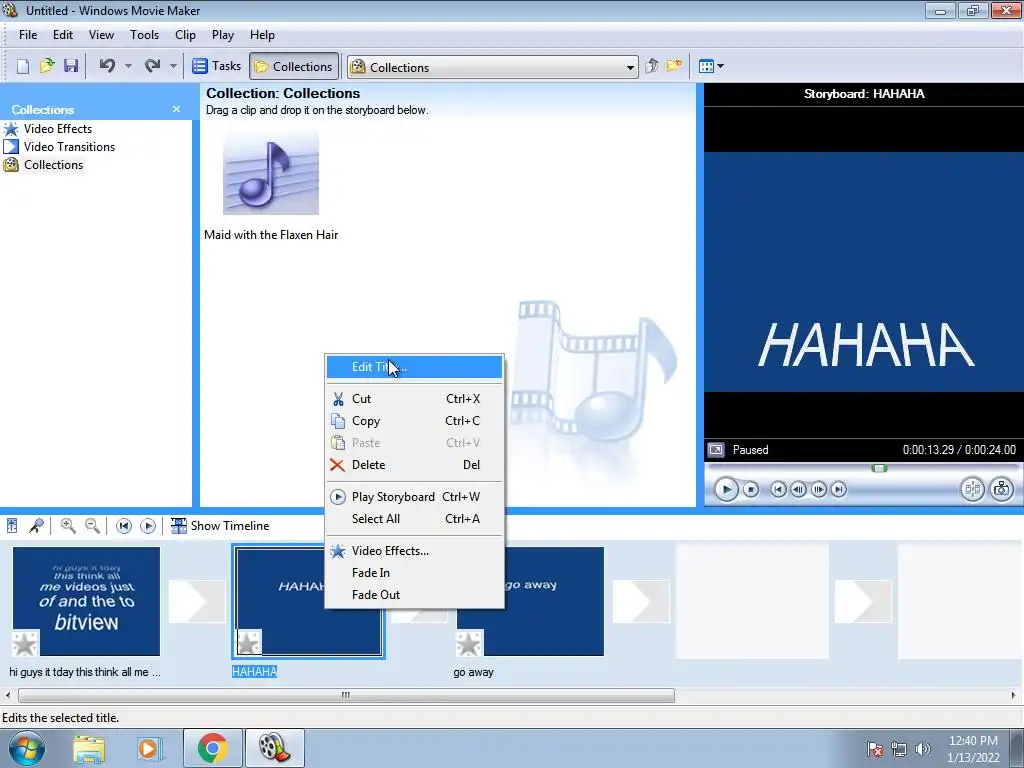Step to the next frame
Screen dimensions: 1024x768
[x=818, y=489]
